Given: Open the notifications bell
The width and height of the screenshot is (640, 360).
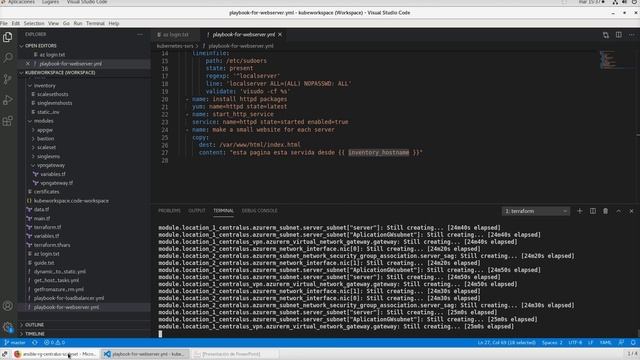Looking at the screenshot, I should 633,342.
